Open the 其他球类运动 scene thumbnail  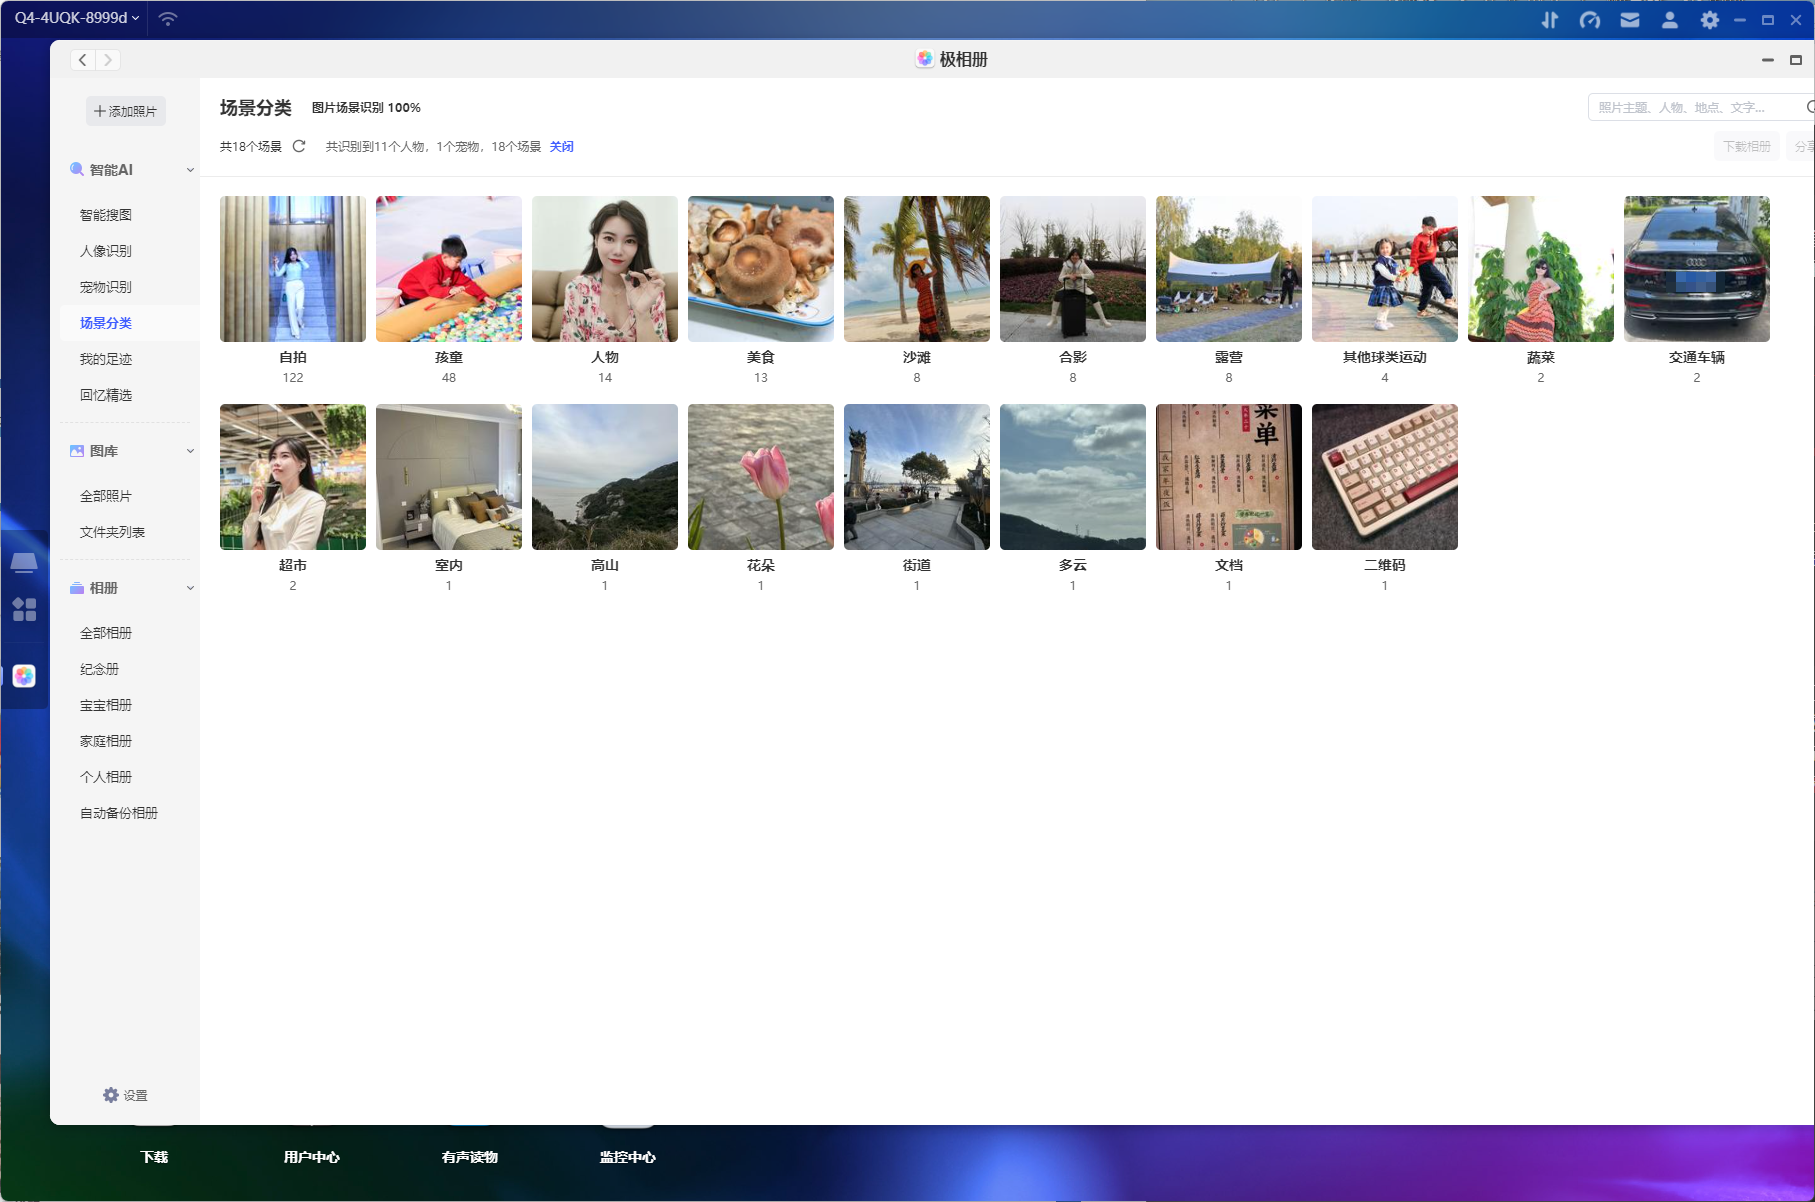point(1385,269)
